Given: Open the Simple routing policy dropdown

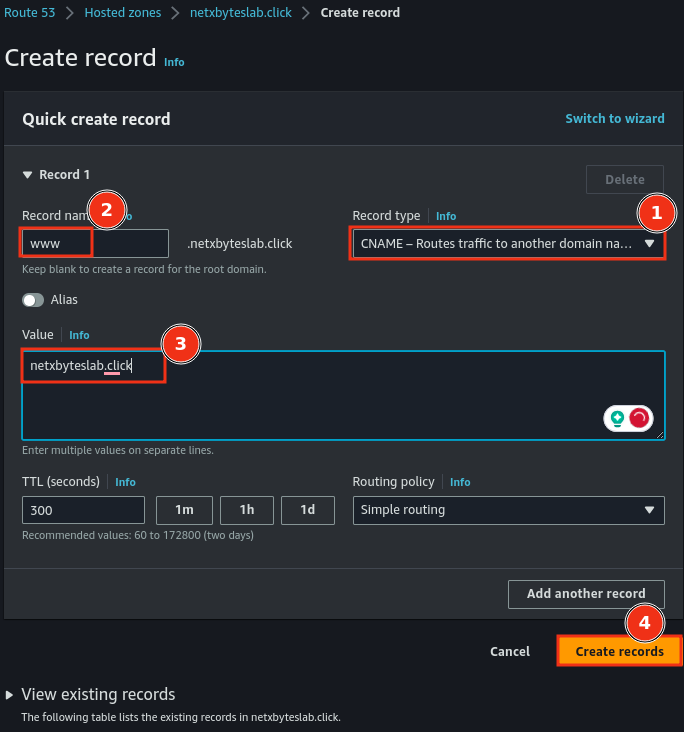Looking at the screenshot, I should tap(508, 510).
